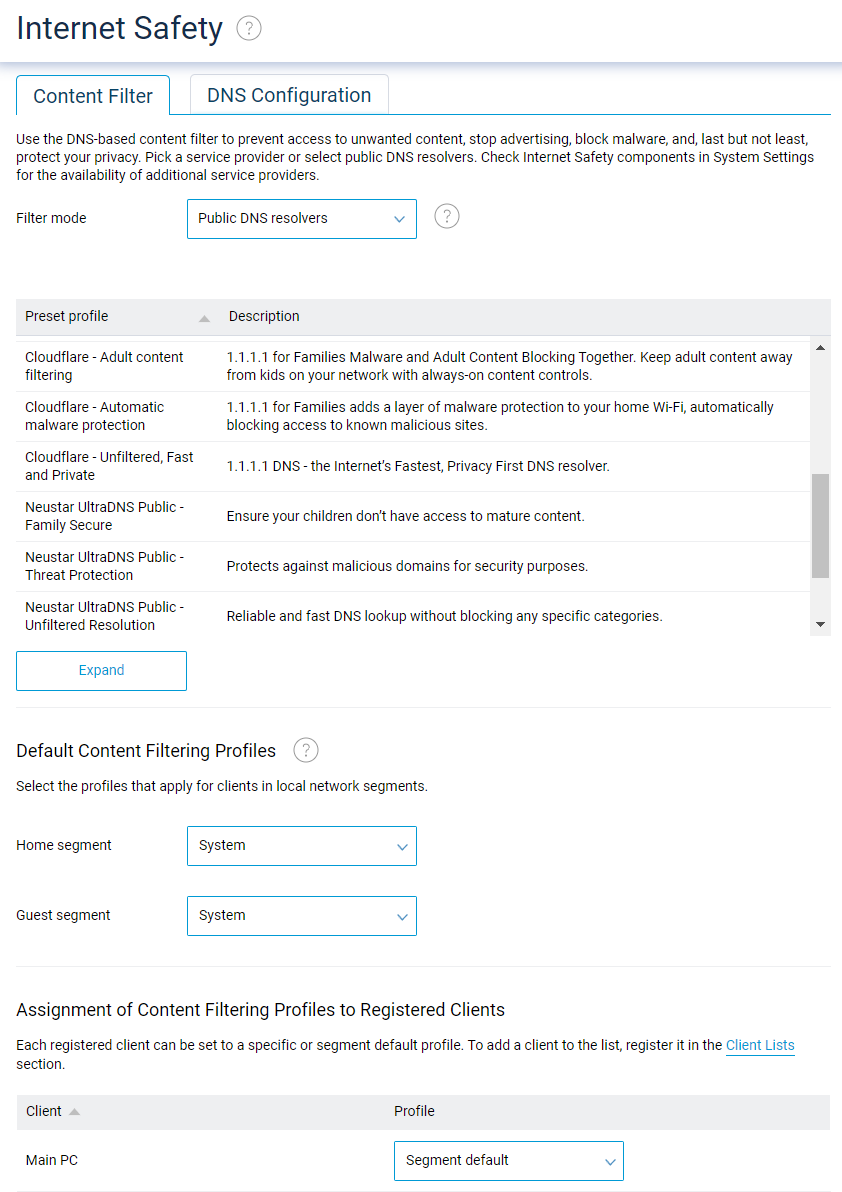Viewport: 842px width, 1192px height.
Task: Click the help icon beside Internet Safety title
Action: (x=248, y=28)
